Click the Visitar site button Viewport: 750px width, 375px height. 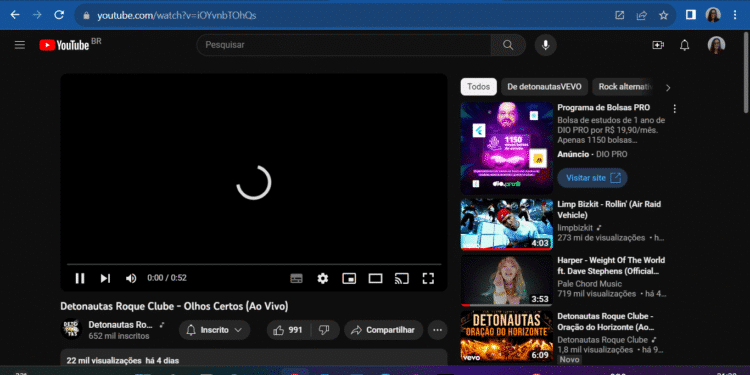point(592,178)
